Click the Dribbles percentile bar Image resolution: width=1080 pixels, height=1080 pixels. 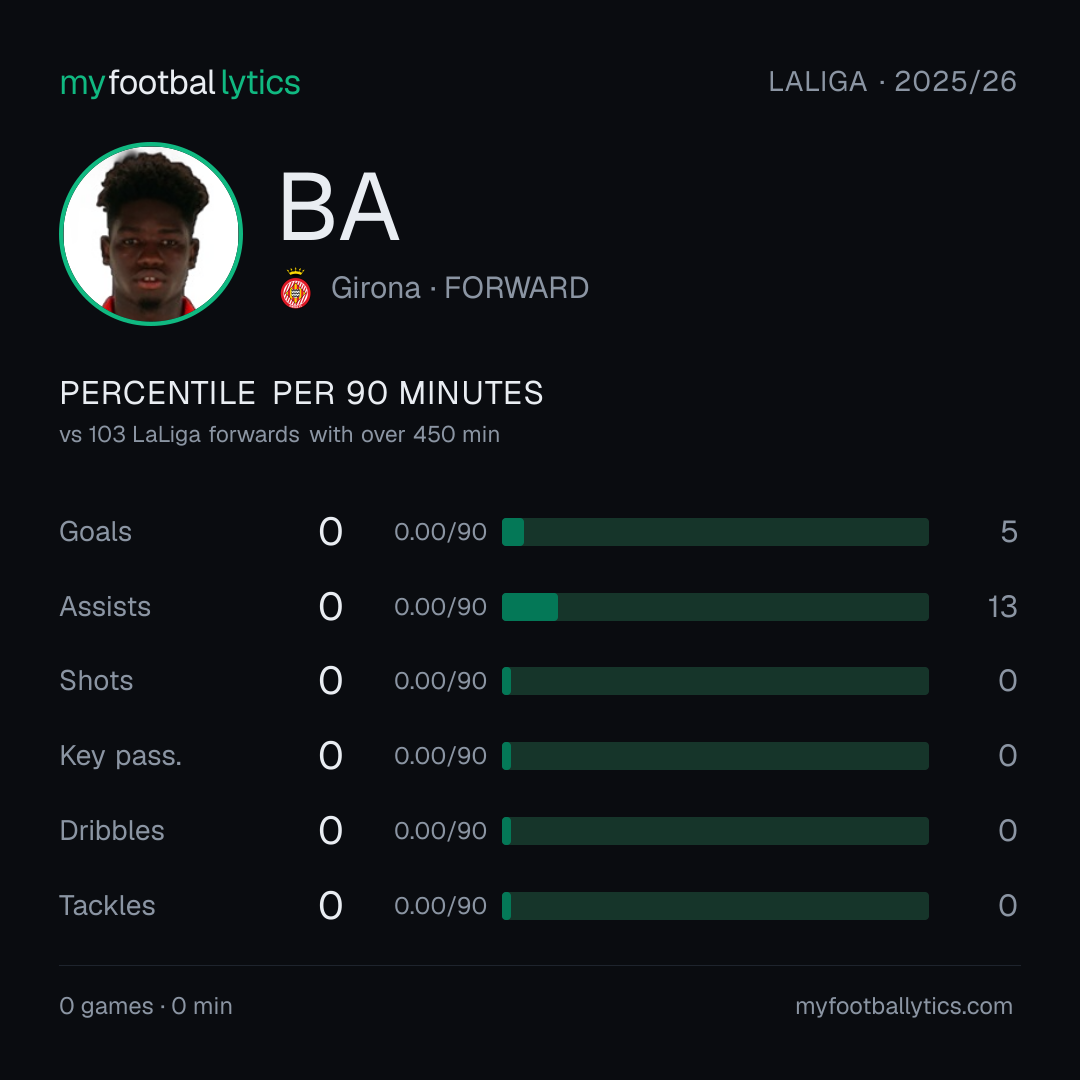pos(715,831)
